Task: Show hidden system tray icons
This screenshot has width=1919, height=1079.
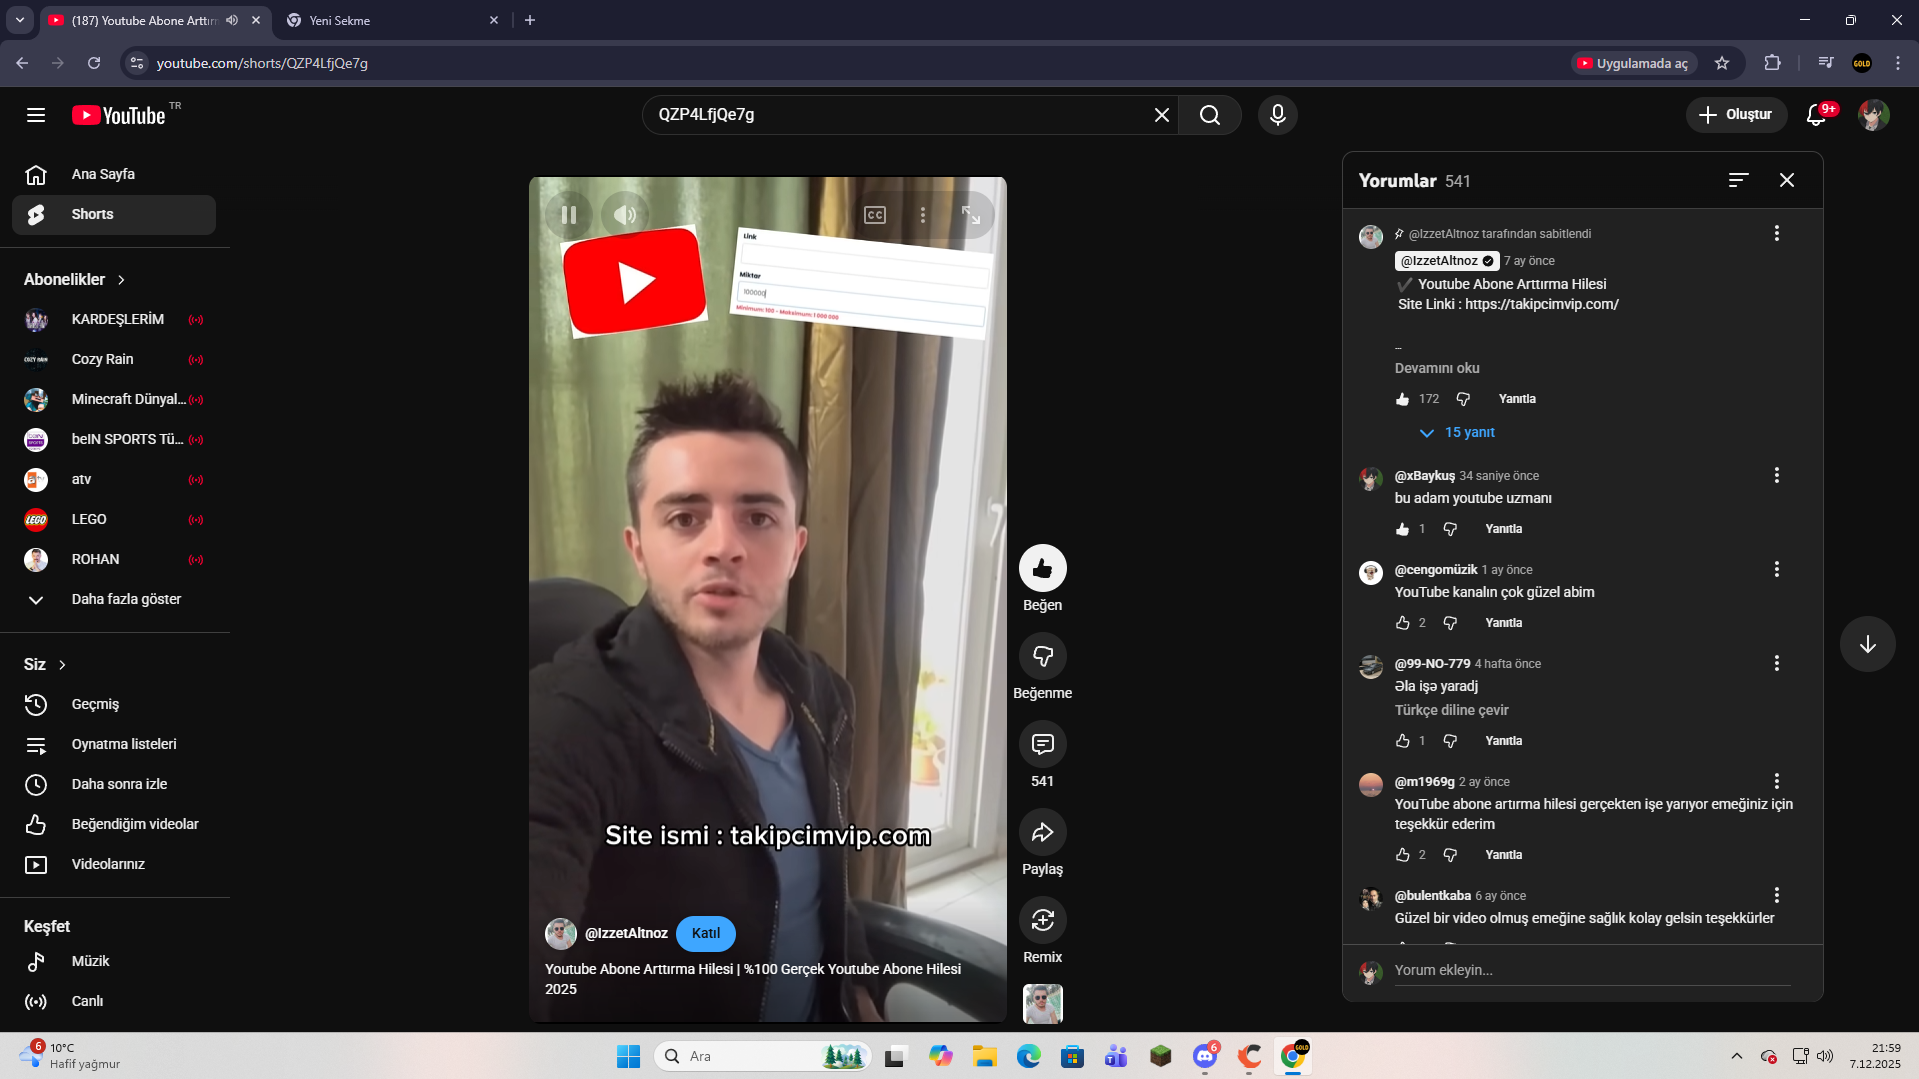Action: point(1737,1056)
